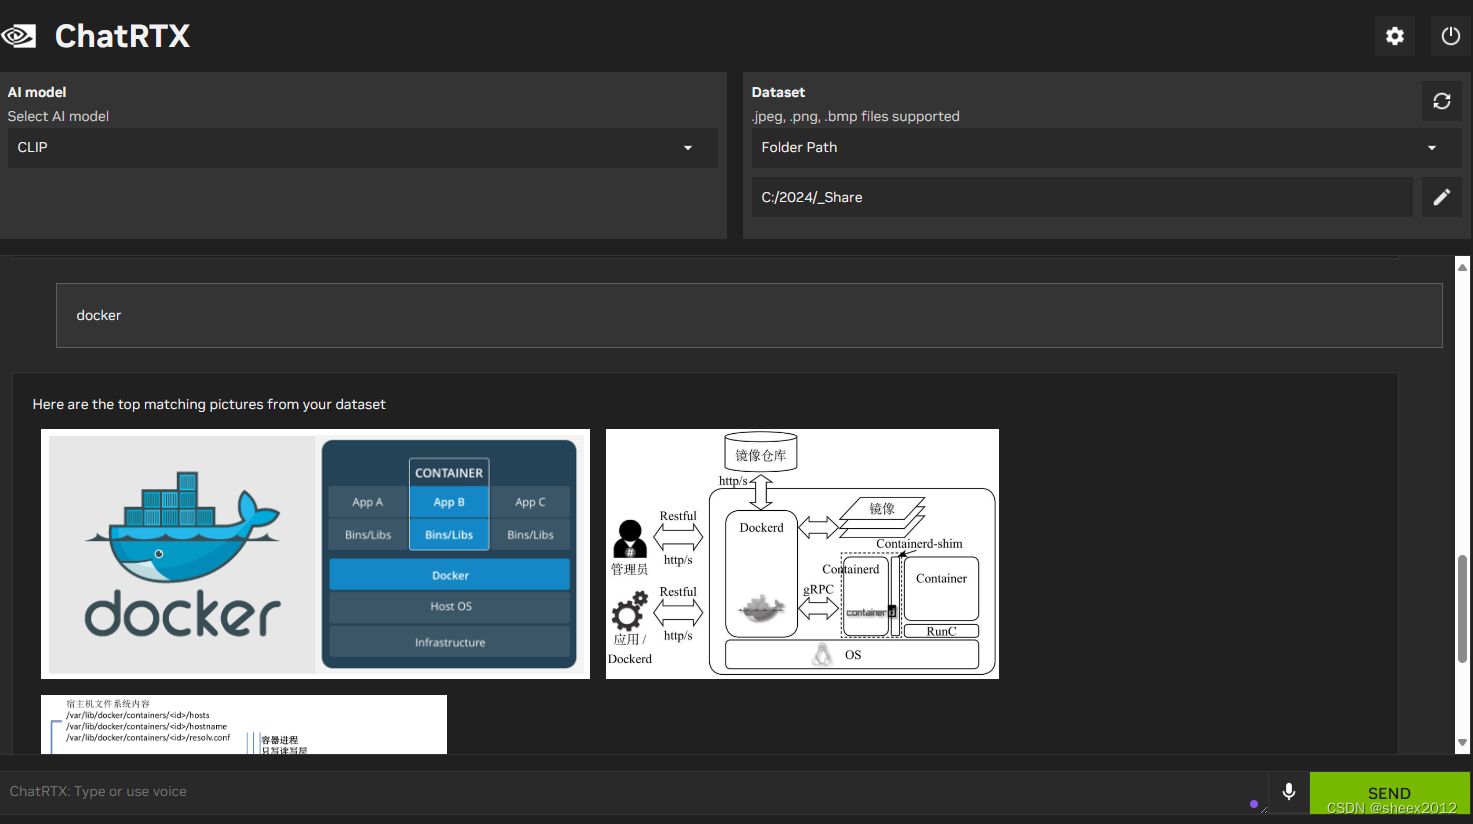Expand the Folder Path dataset dropdown

coord(1107,147)
